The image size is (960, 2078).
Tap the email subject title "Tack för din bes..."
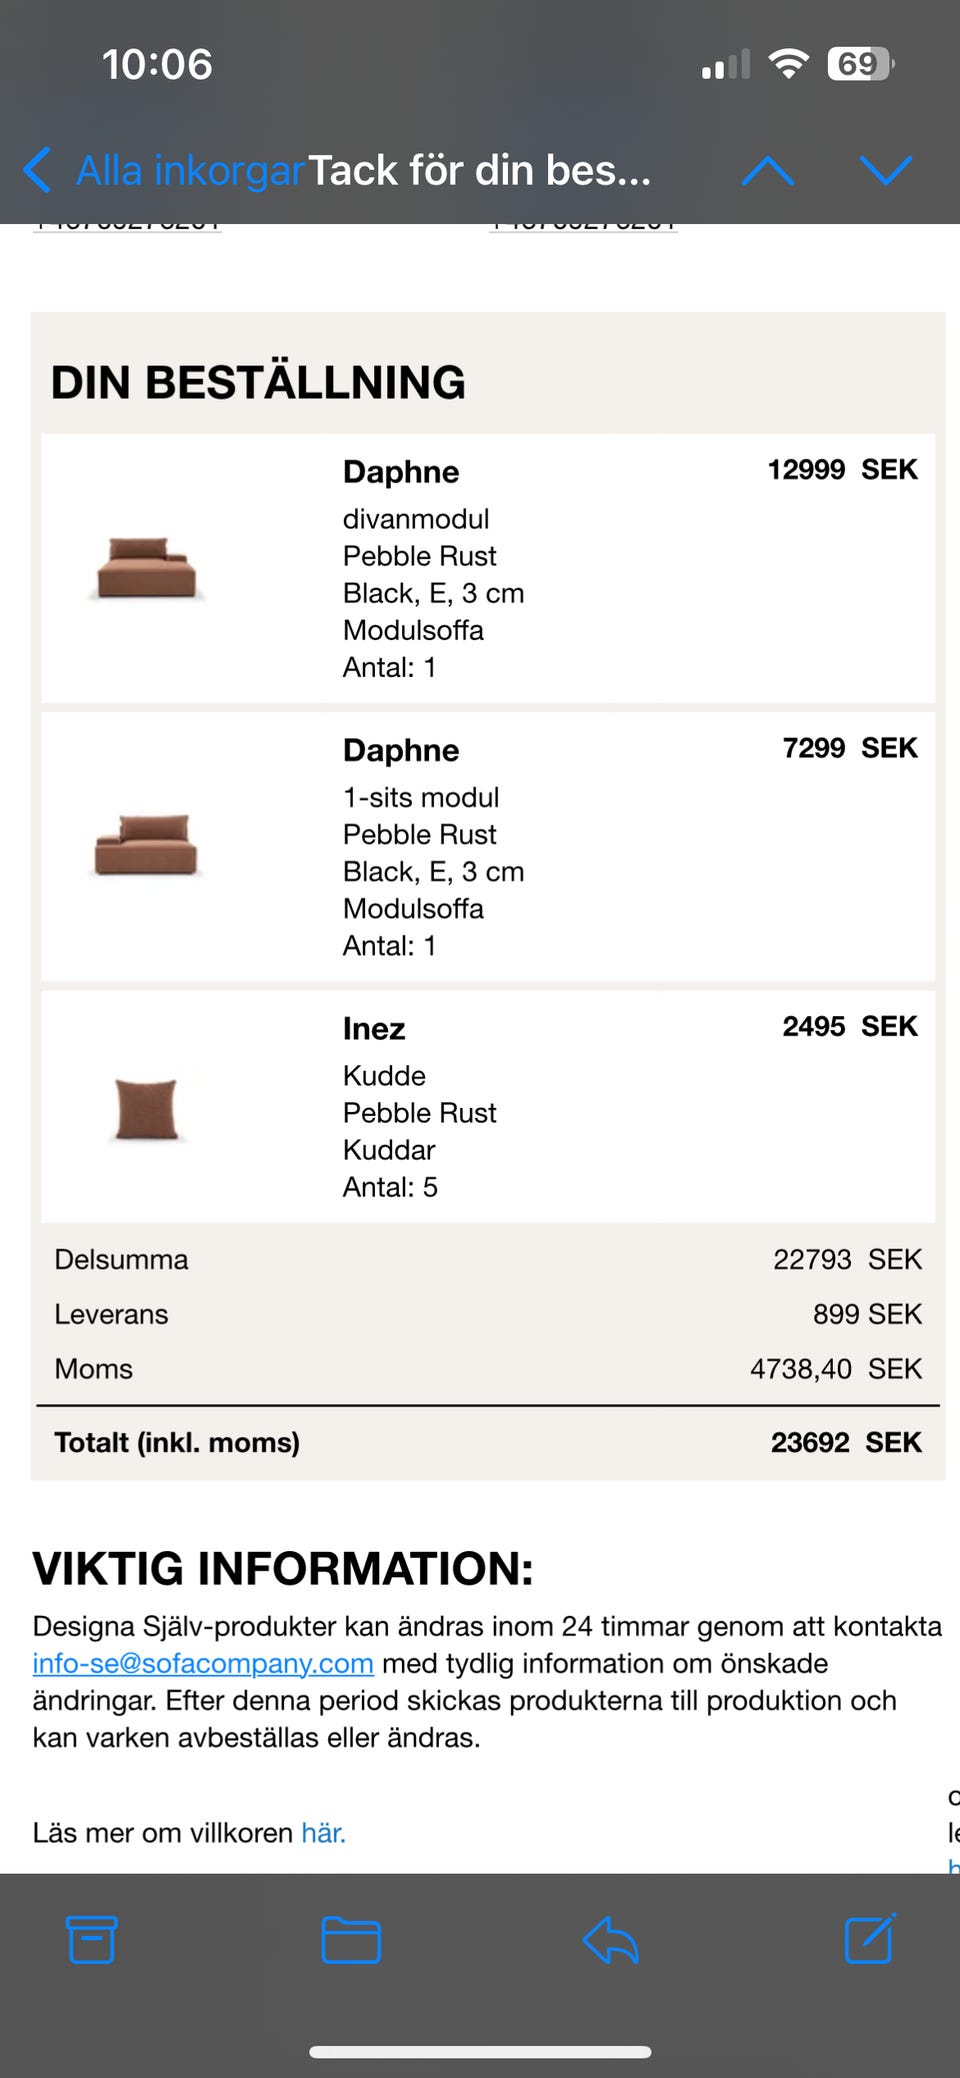(479, 171)
